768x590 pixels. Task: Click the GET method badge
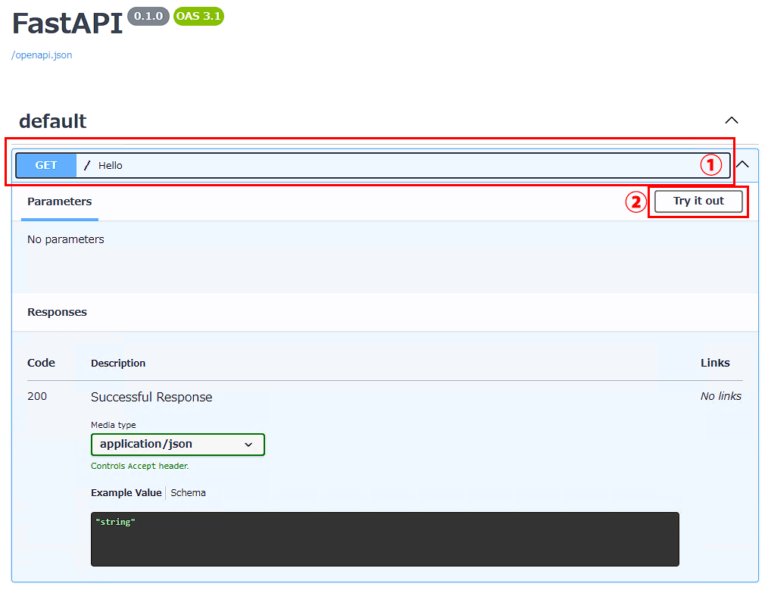pyautogui.click(x=46, y=165)
